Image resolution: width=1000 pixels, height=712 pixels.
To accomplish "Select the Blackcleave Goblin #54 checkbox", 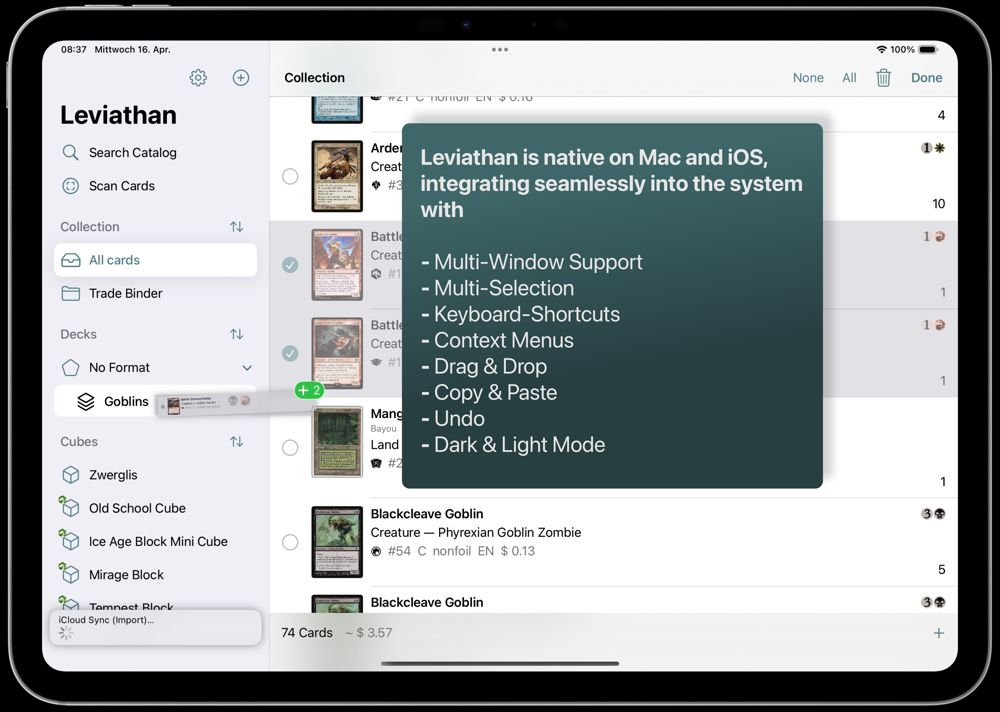I will (290, 542).
